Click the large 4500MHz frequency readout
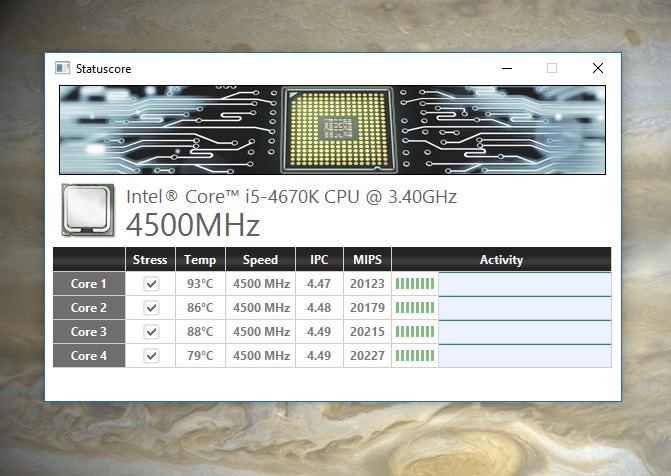 pos(193,225)
